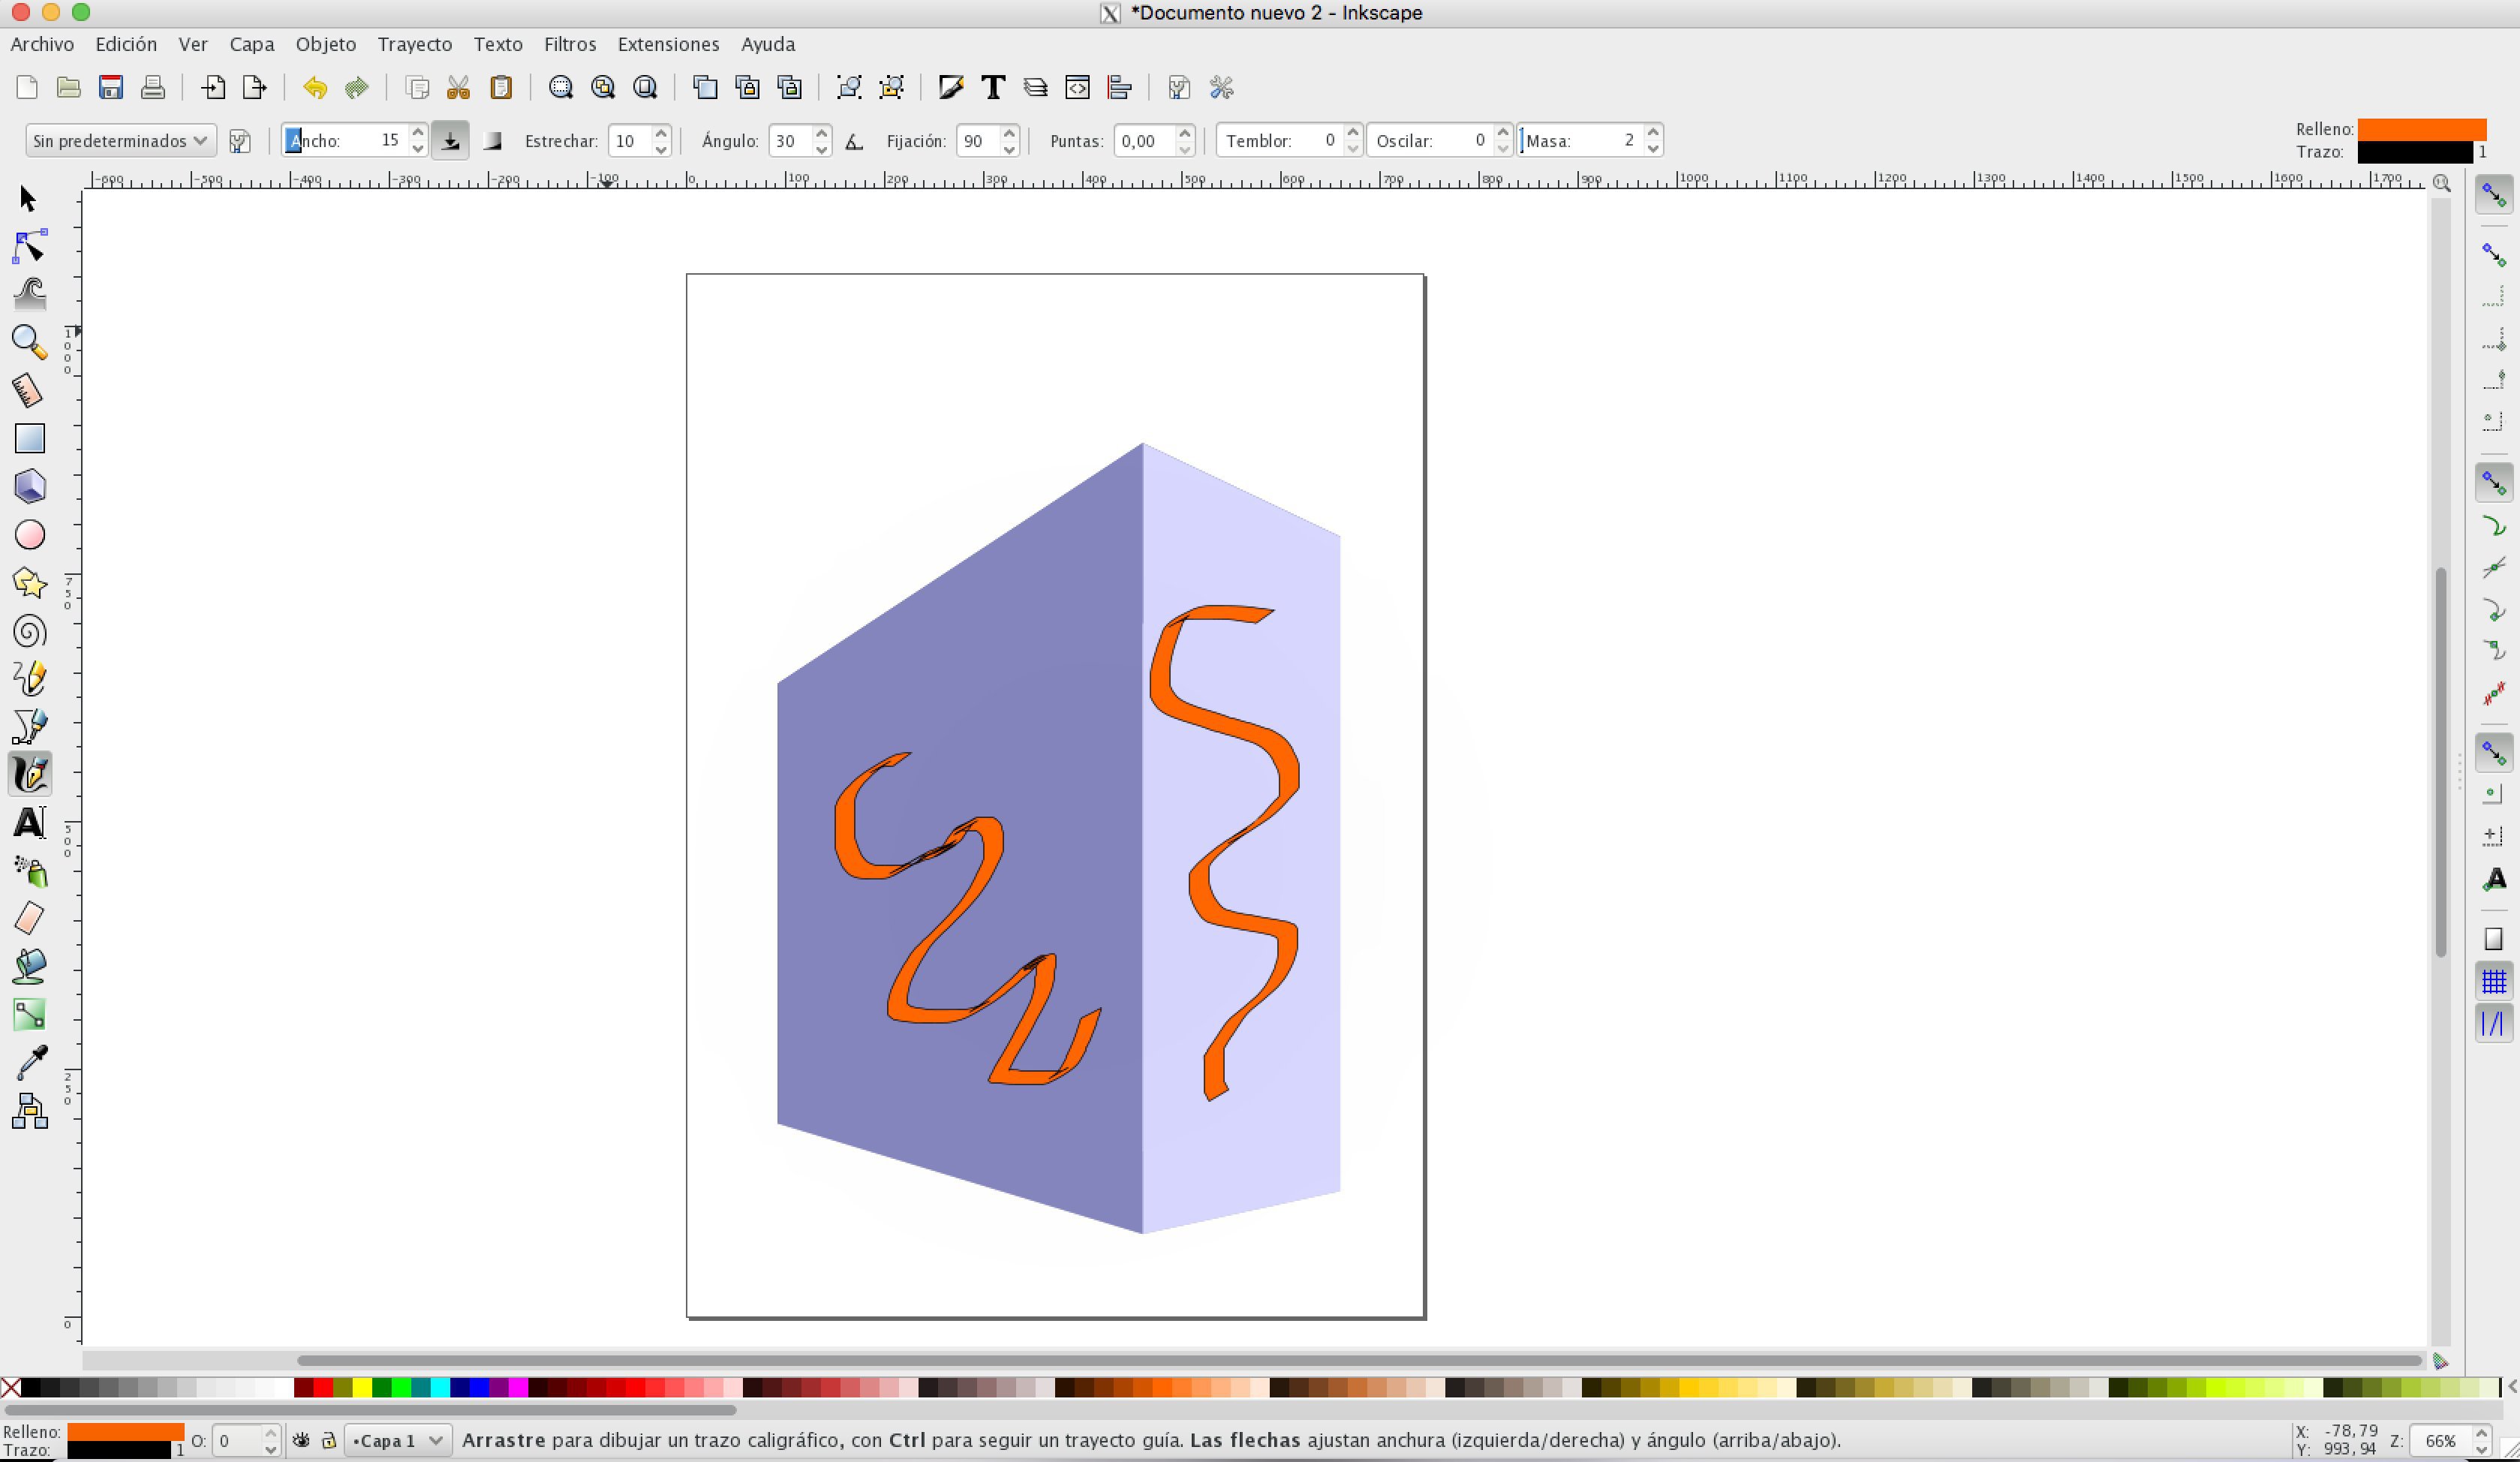Click the opacity O: input field

[x=237, y=1441]
